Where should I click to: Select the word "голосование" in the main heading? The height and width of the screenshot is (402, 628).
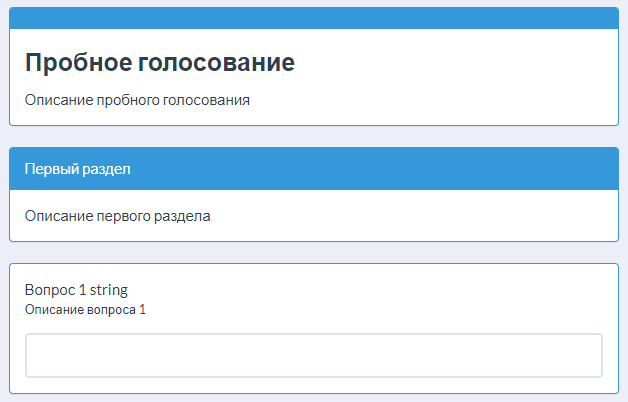pyautogui.click(x=216, y=63)
